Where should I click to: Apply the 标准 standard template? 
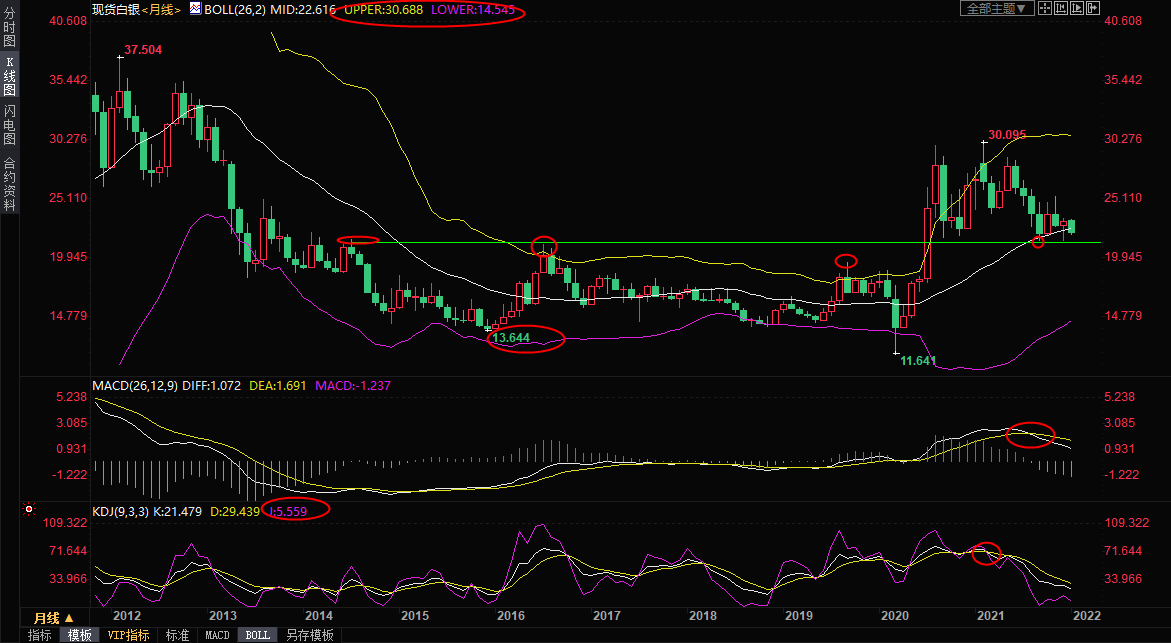click(x=177, y=635)
